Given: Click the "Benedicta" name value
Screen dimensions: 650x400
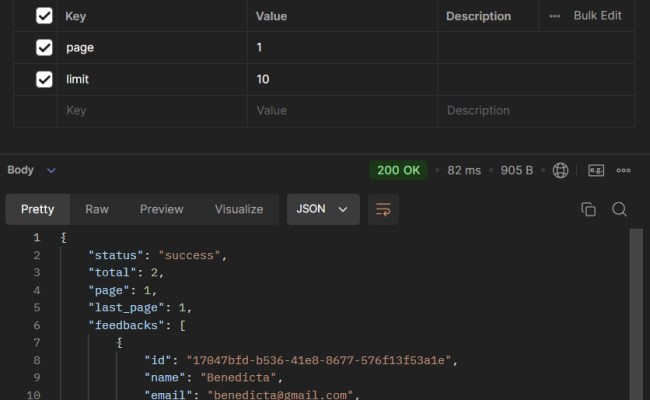Looking at the screenshot, I should pyautogui.click(x=238, y=378).
